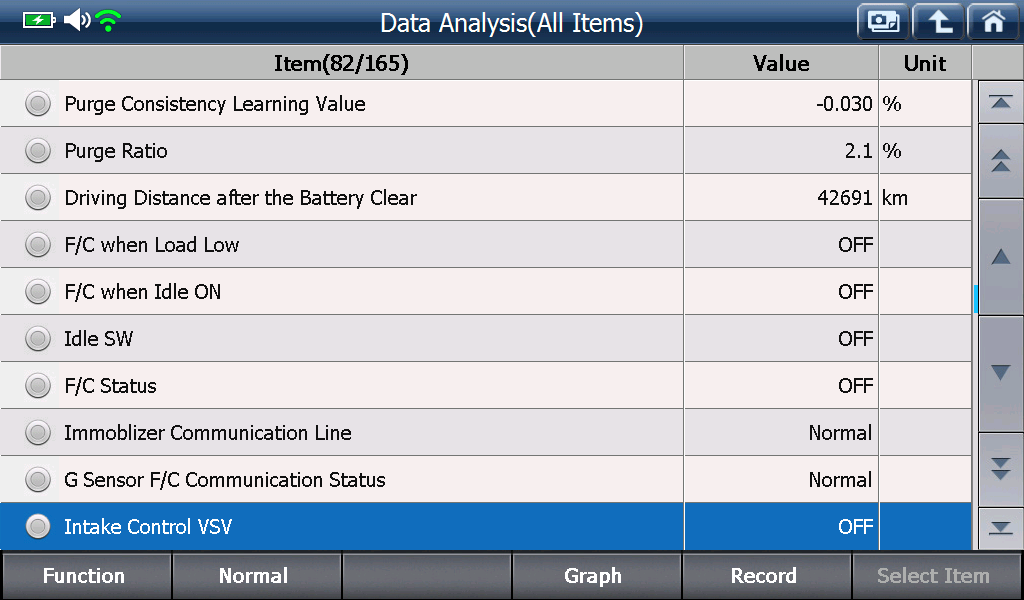The height and width of the screenshot is (600, 1024).
Task: Go back using the up-arrow return icon
Action: pos(939,22)
